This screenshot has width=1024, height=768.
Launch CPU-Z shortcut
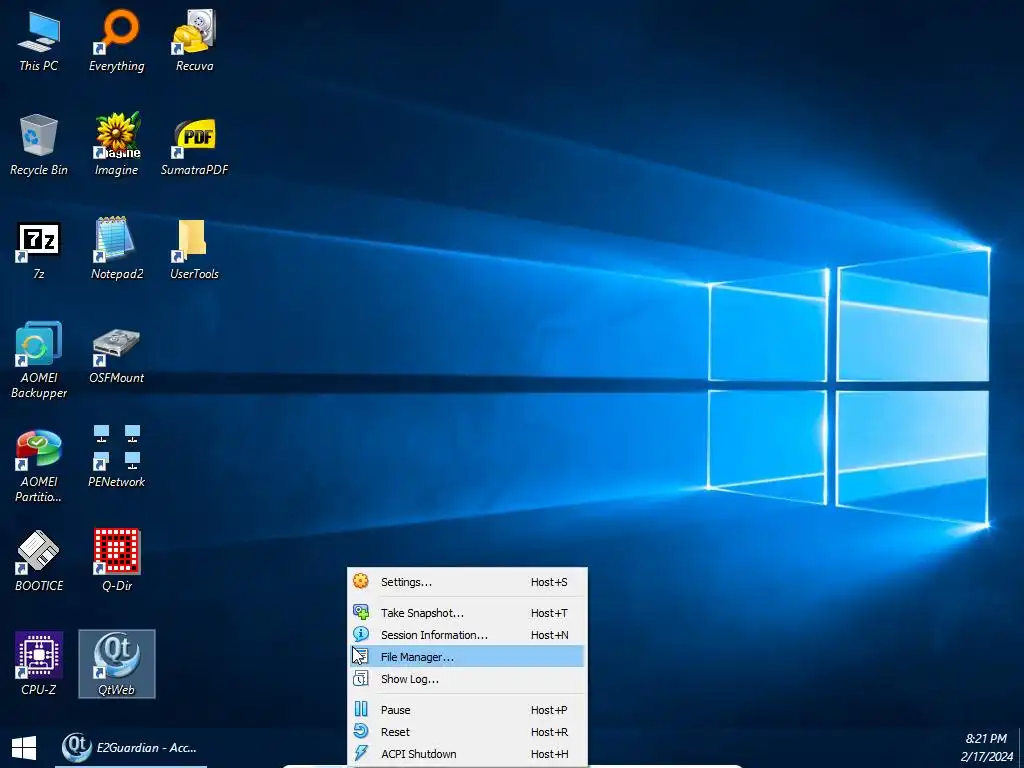[39, 664]
